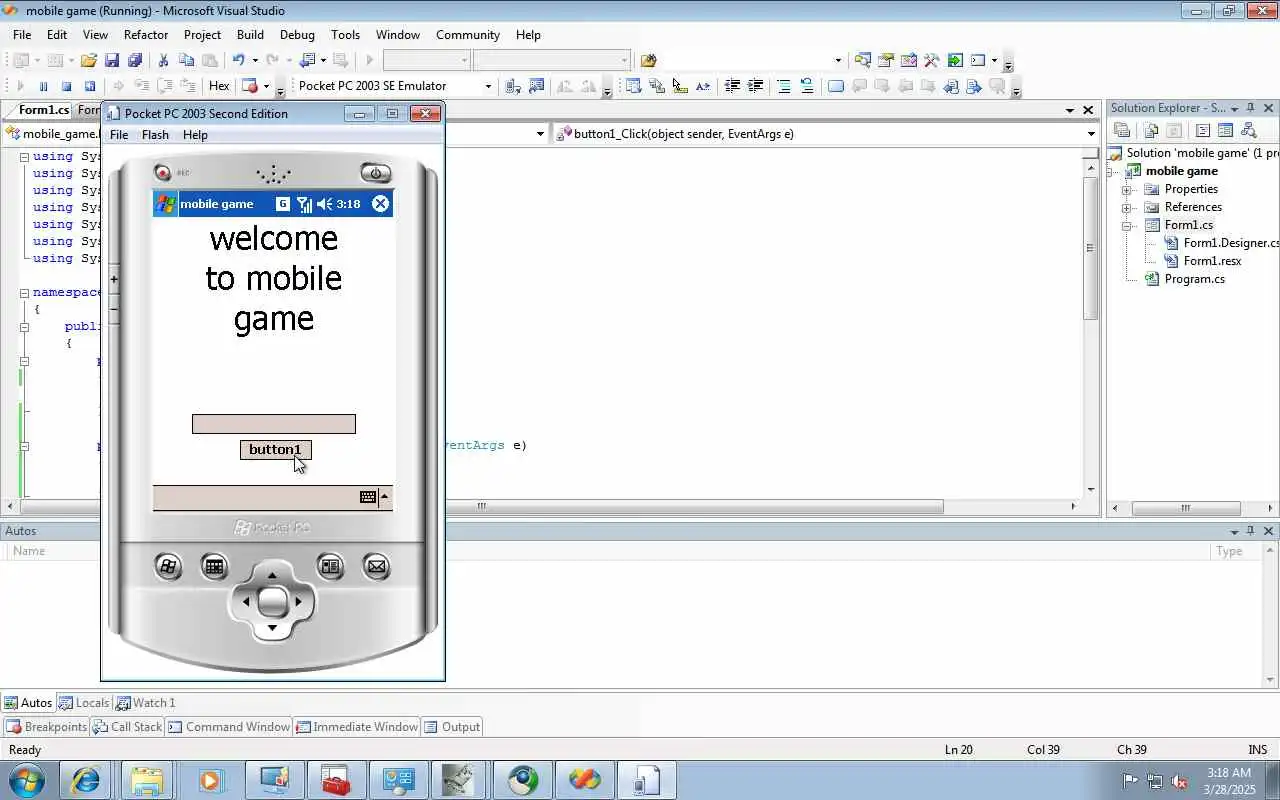Open the Call Stack tab
This screenshot has width=1280, height=800.
point(127,727)
